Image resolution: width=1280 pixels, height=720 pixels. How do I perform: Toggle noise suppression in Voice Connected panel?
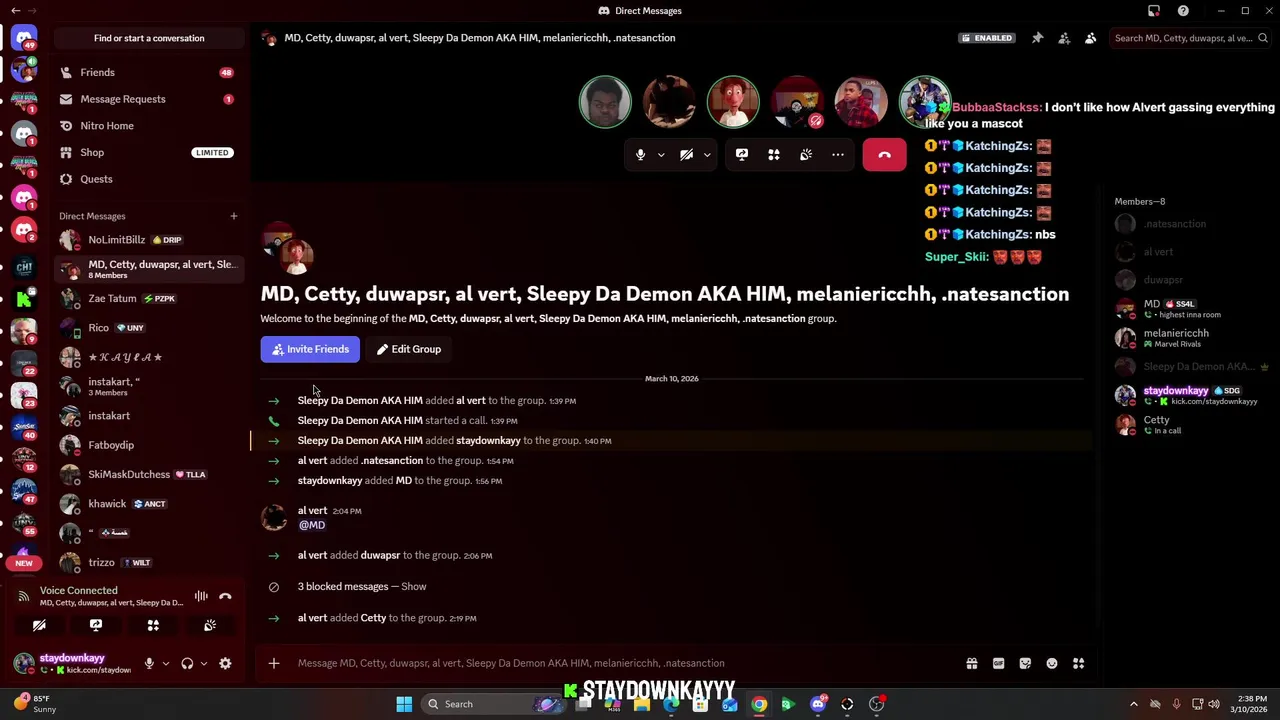tap(201, 596)
